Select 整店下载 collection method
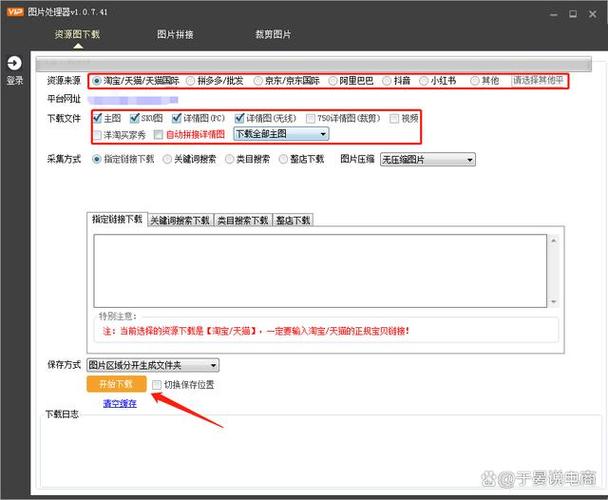The height and width of the screenshot is (500, 608). [283, 159]
